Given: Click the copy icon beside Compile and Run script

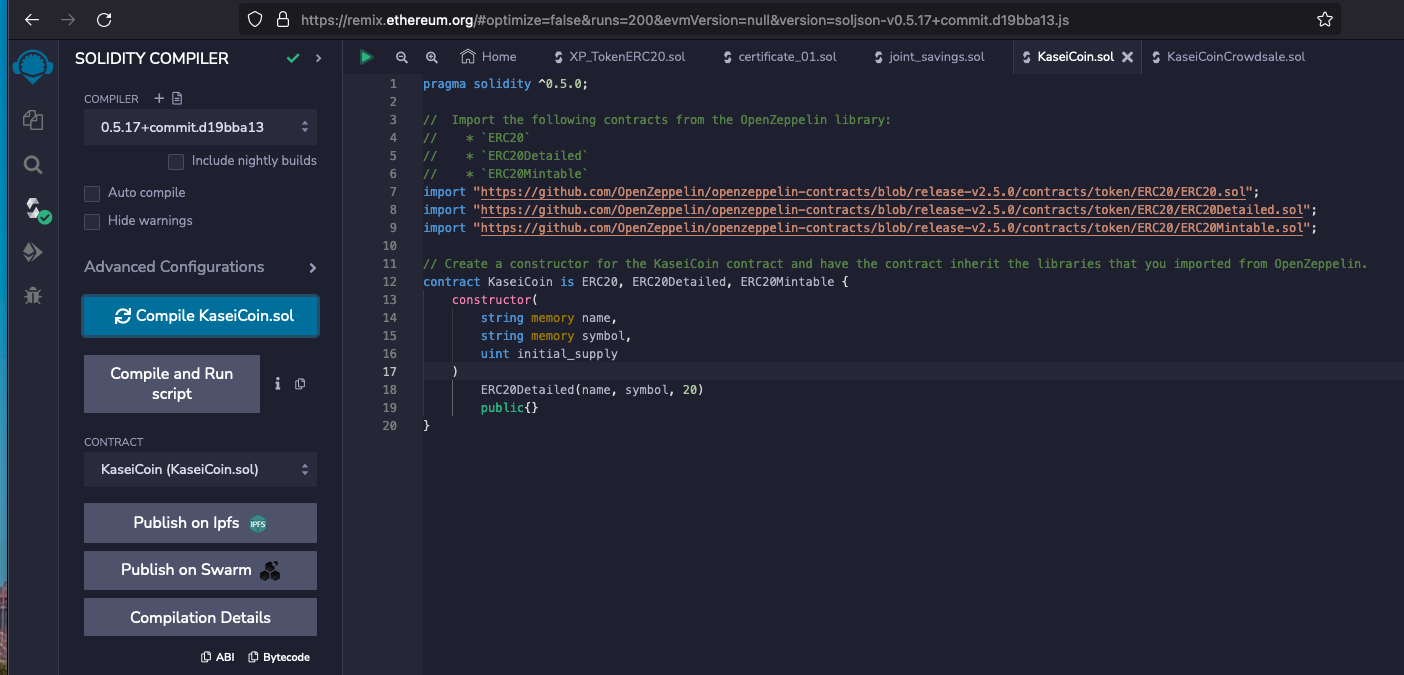Looking at the screenshot, I should [300, 384].
